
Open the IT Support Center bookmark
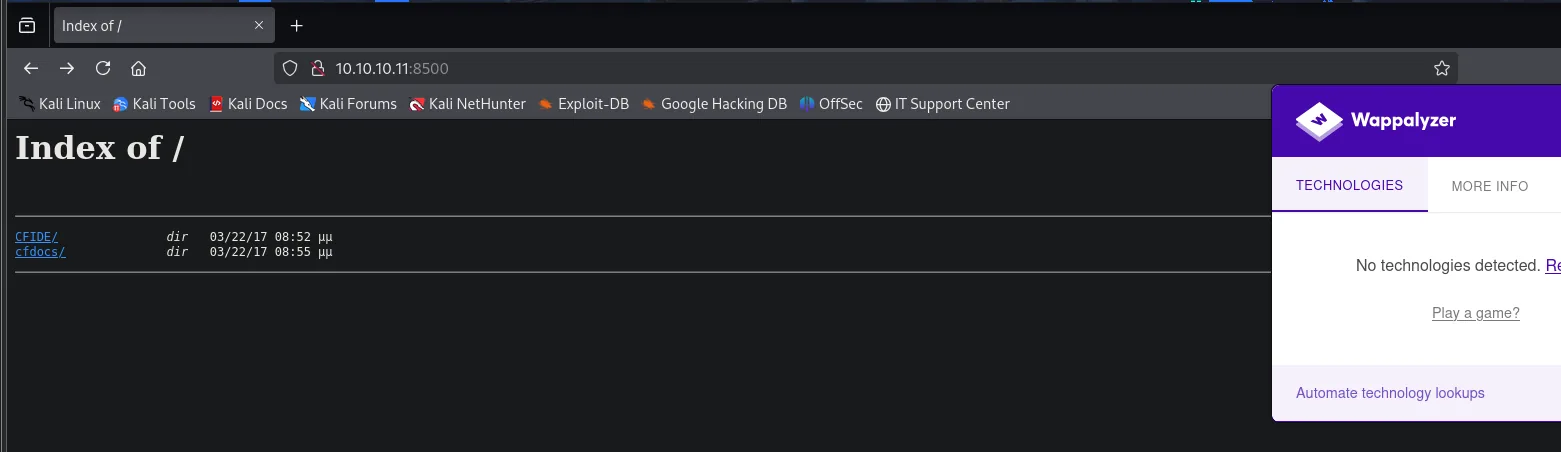(942, 104)
